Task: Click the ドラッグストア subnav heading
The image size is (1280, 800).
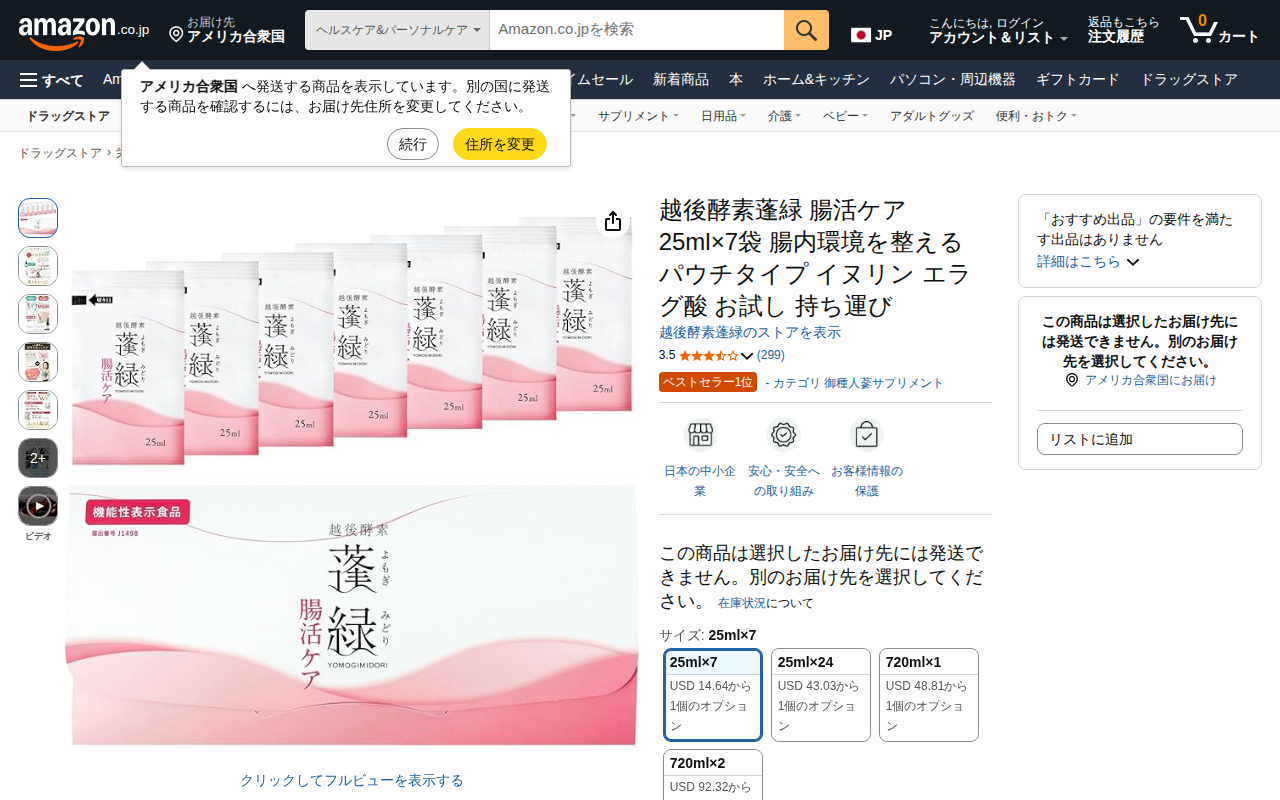Action: pos(68,116)
